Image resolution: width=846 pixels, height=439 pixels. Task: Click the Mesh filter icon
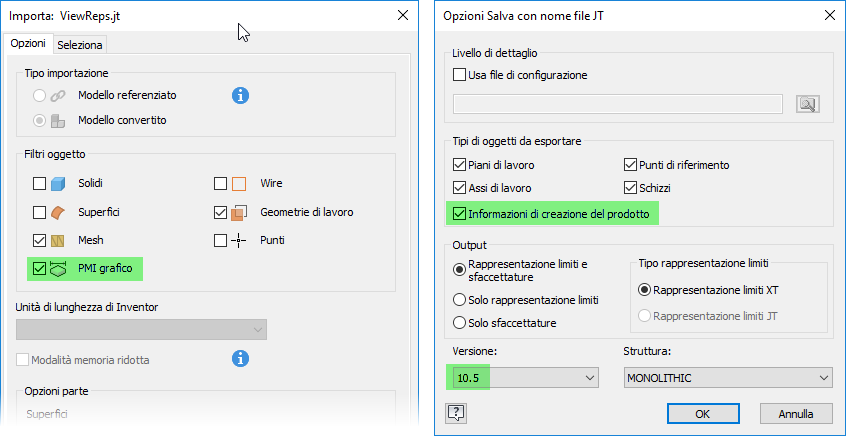pyautogui.click(x=59, y=240)
